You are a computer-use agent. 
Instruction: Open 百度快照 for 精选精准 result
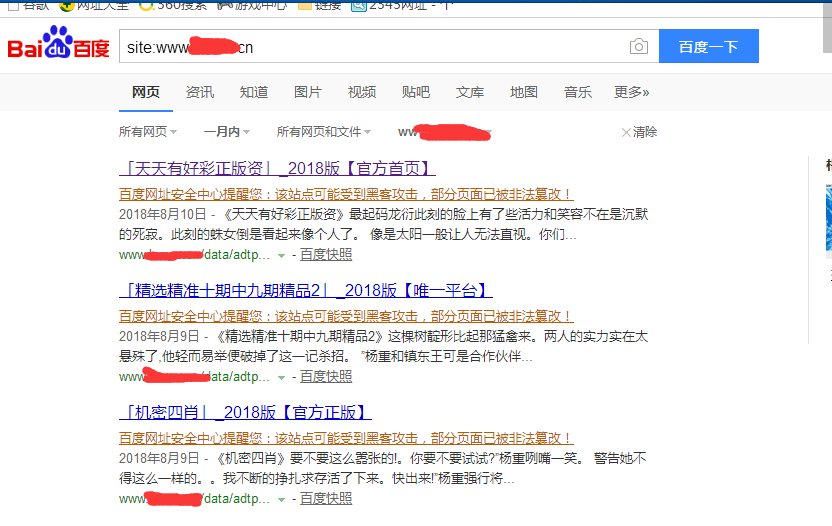click(x=326, y=377)
